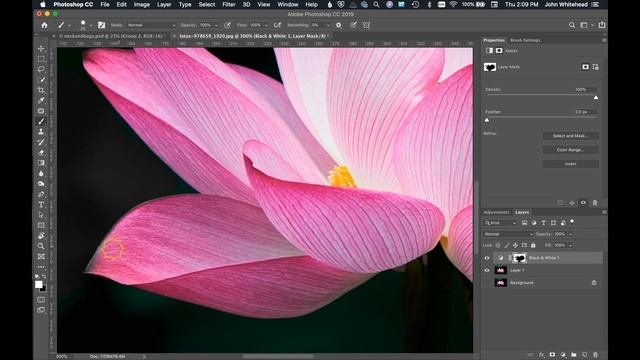Select the Lasso tool

tap(41, 69)
